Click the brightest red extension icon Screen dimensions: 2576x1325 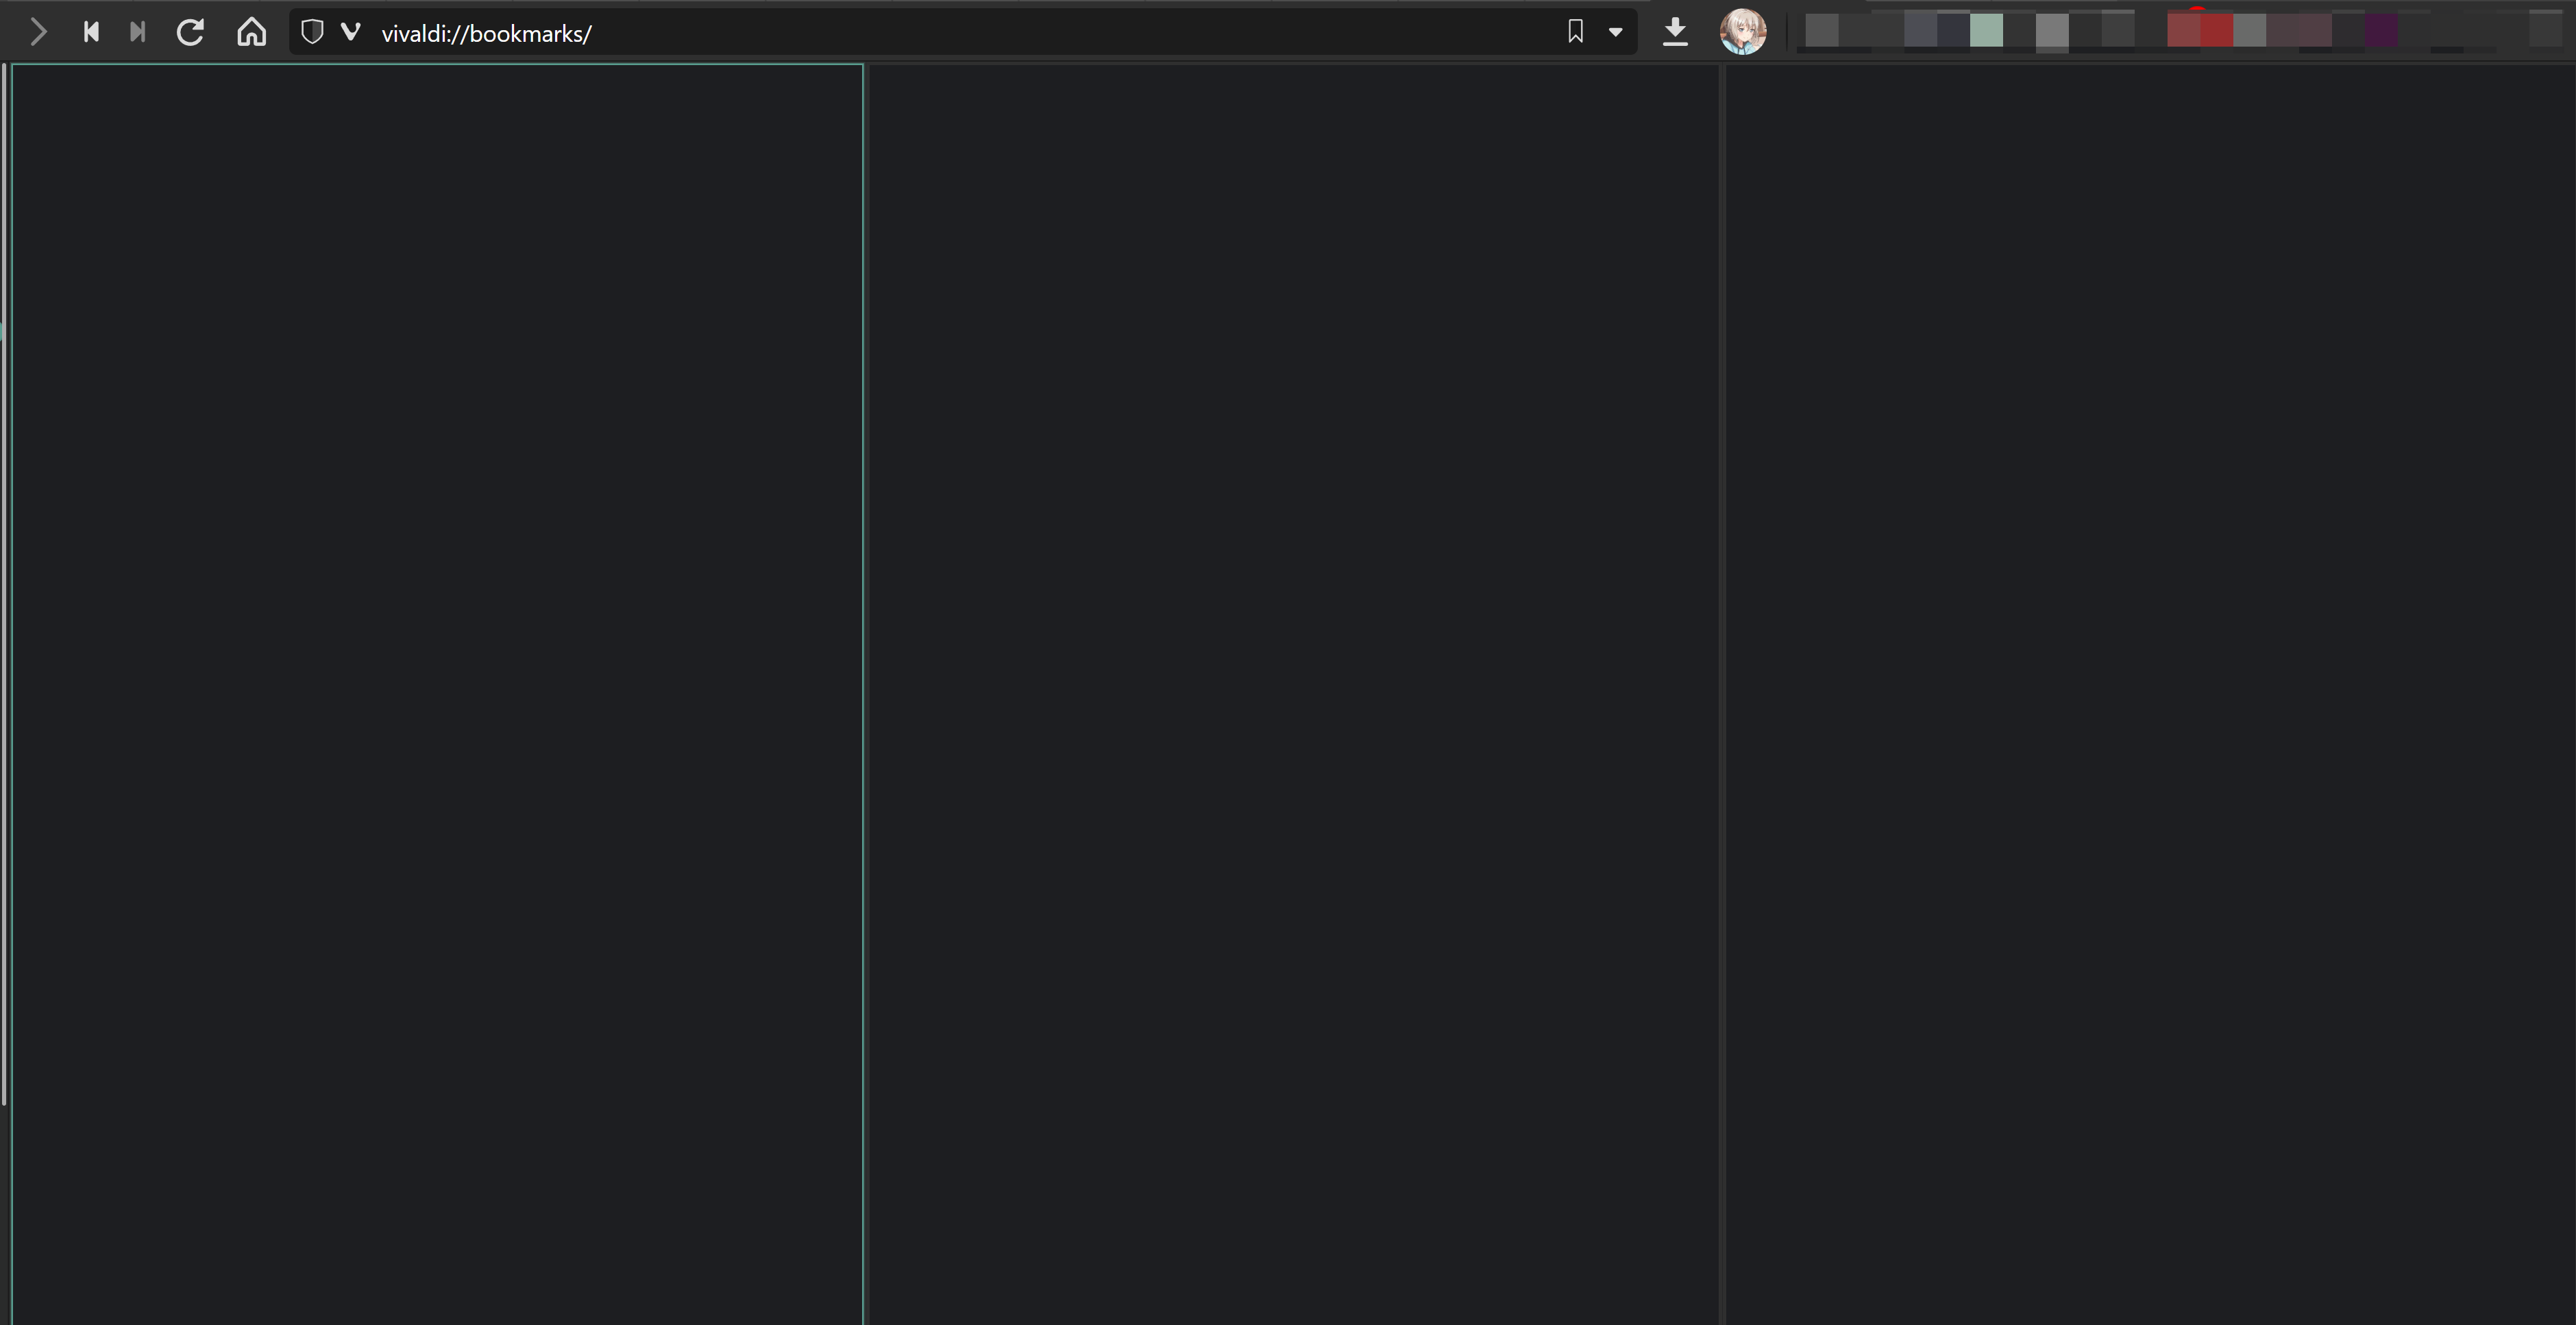point(2216,30)
